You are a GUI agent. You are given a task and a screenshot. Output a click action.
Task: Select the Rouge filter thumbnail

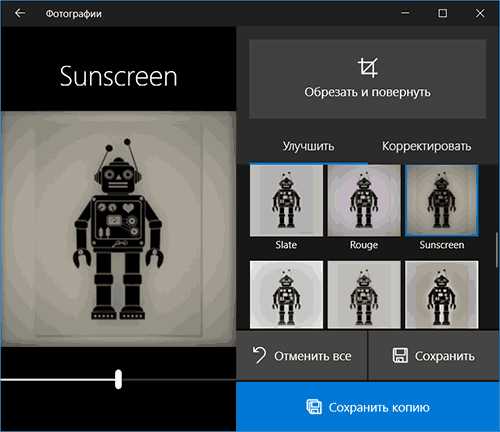[x=364, y=201]
